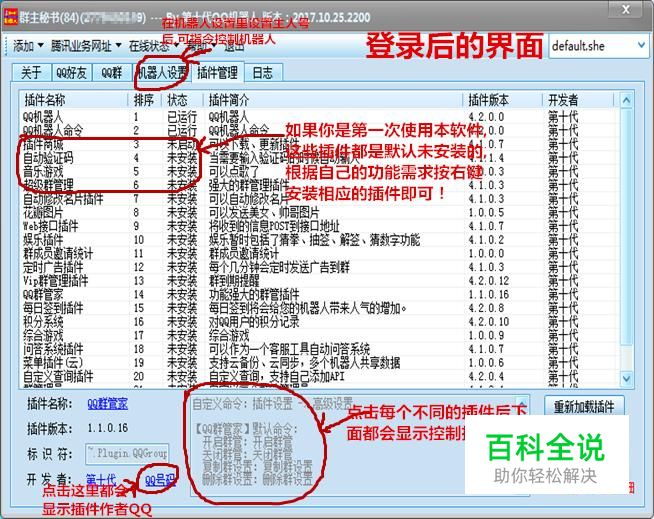Open the QQ群管家 plugin name link

pos(108,404)
